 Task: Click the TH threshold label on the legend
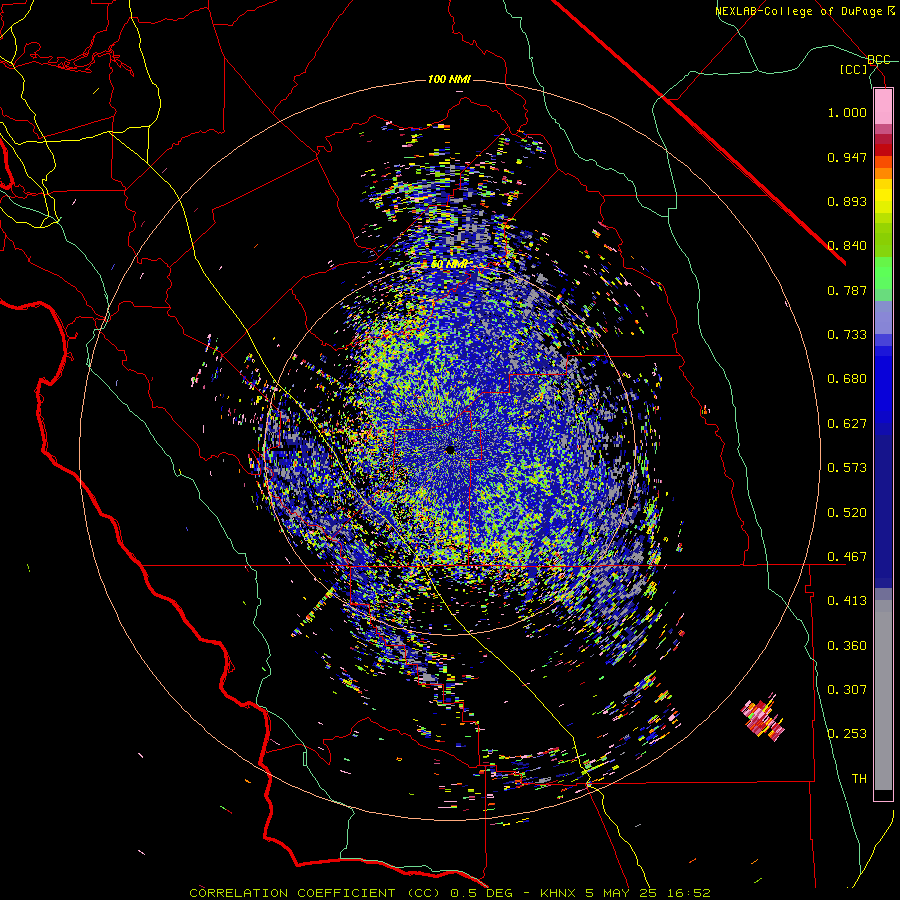tap(859, 779)
